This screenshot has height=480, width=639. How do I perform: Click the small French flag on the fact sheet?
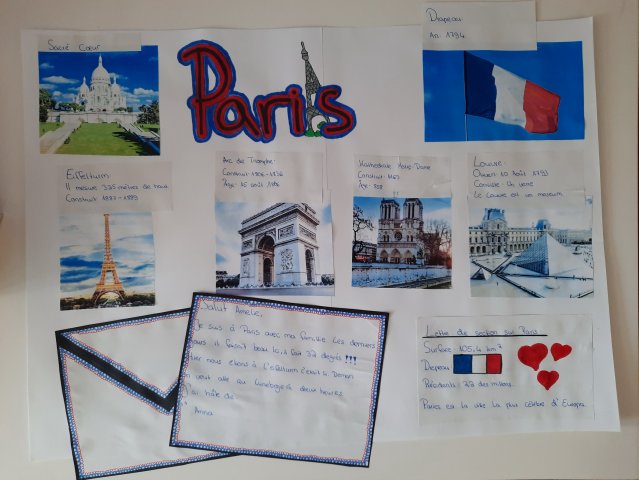[476, 364]
